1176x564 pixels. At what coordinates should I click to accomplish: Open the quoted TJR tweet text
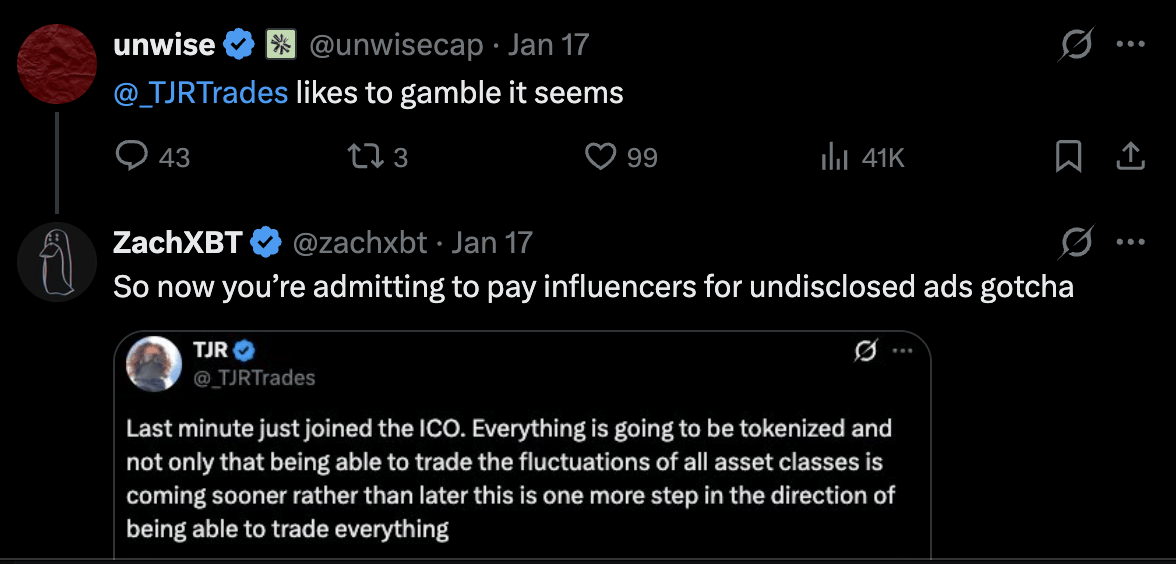(510, 479)
